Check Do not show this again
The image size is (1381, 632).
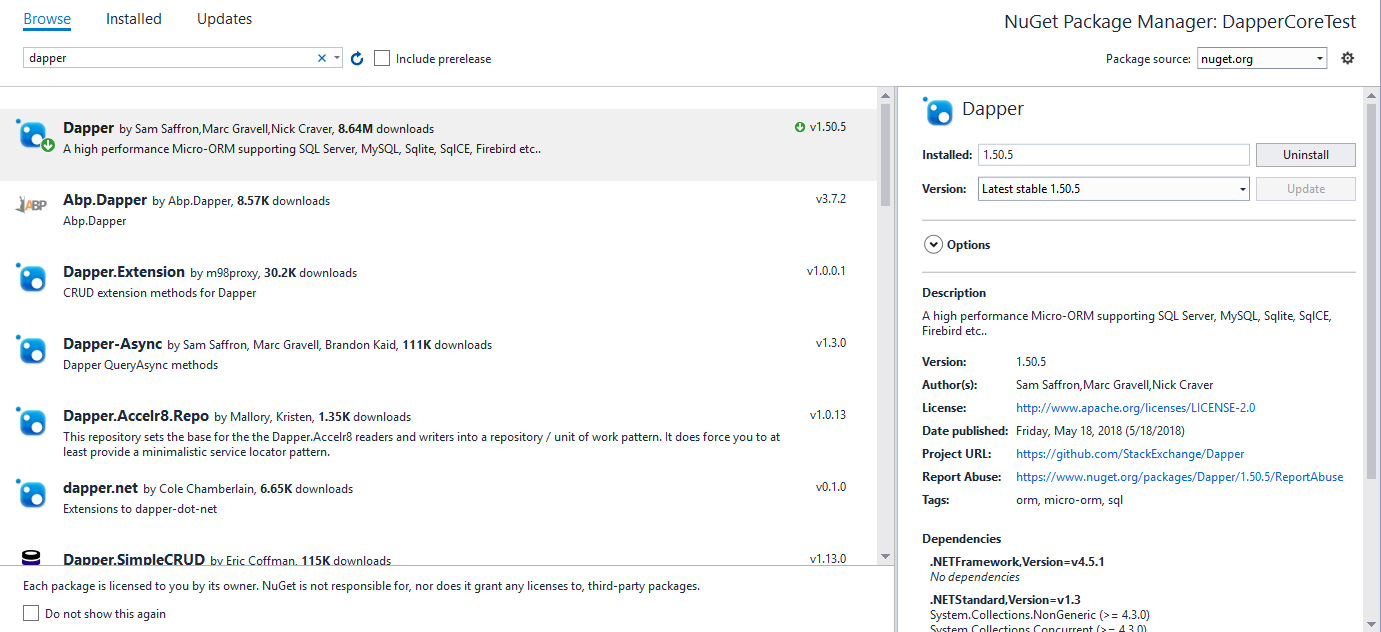coord(30,612)
